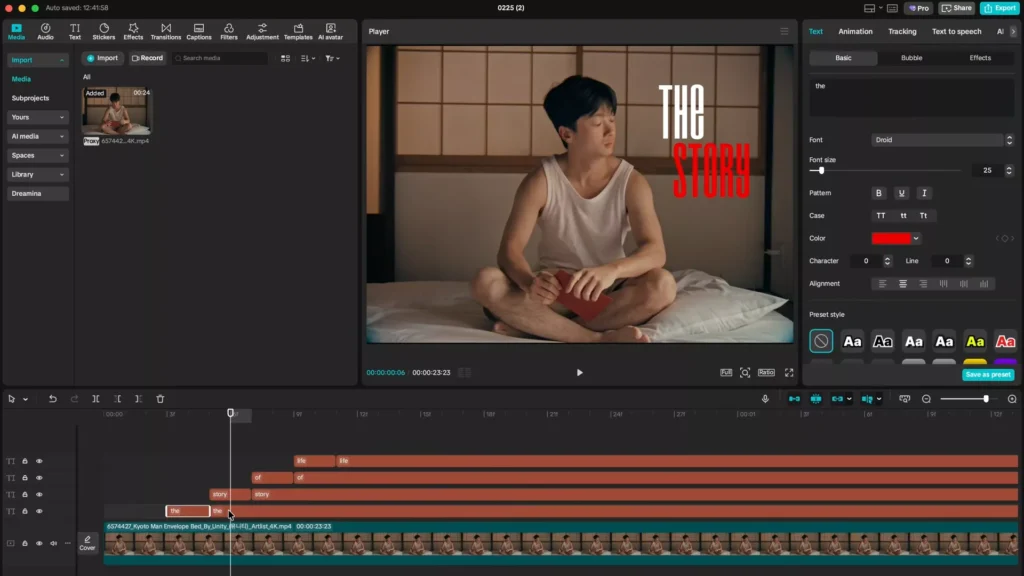The height and width of the screenshot is (576, 1024).
Task: Open the Font dropdown showing Droid
Action: point(937,139)
